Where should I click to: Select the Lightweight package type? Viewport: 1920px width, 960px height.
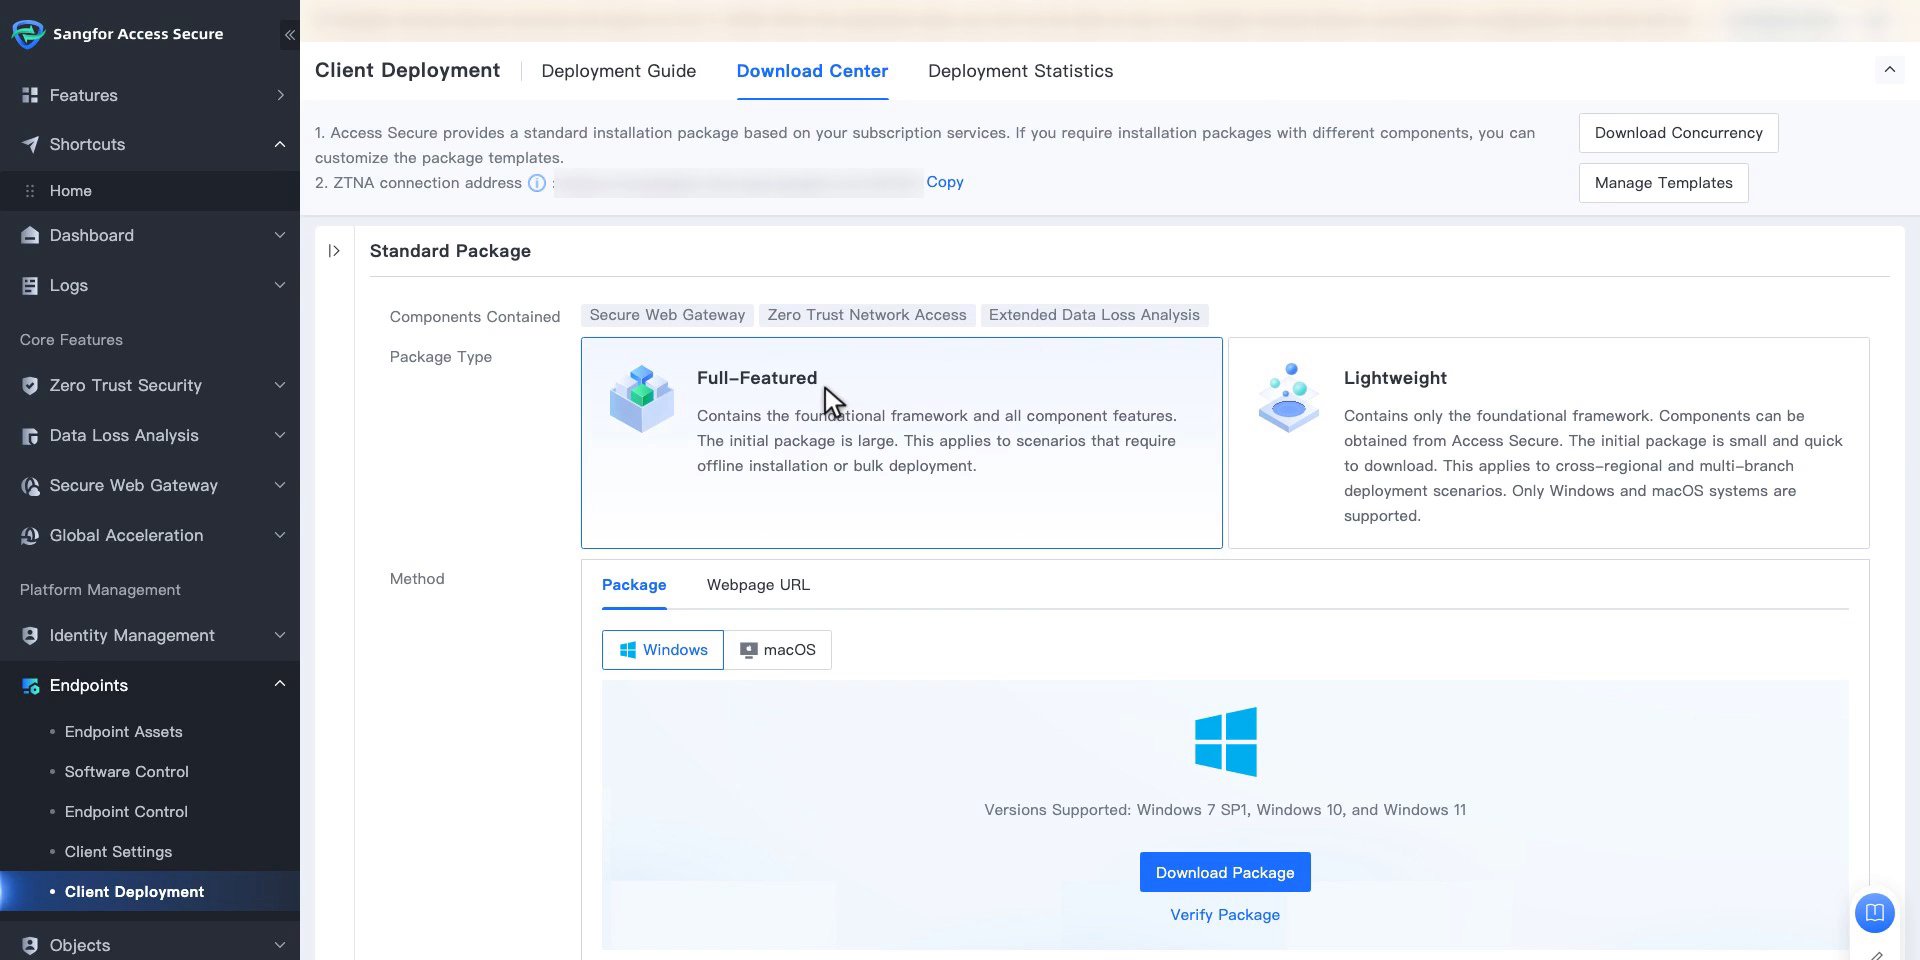(x=1548, y=442)
